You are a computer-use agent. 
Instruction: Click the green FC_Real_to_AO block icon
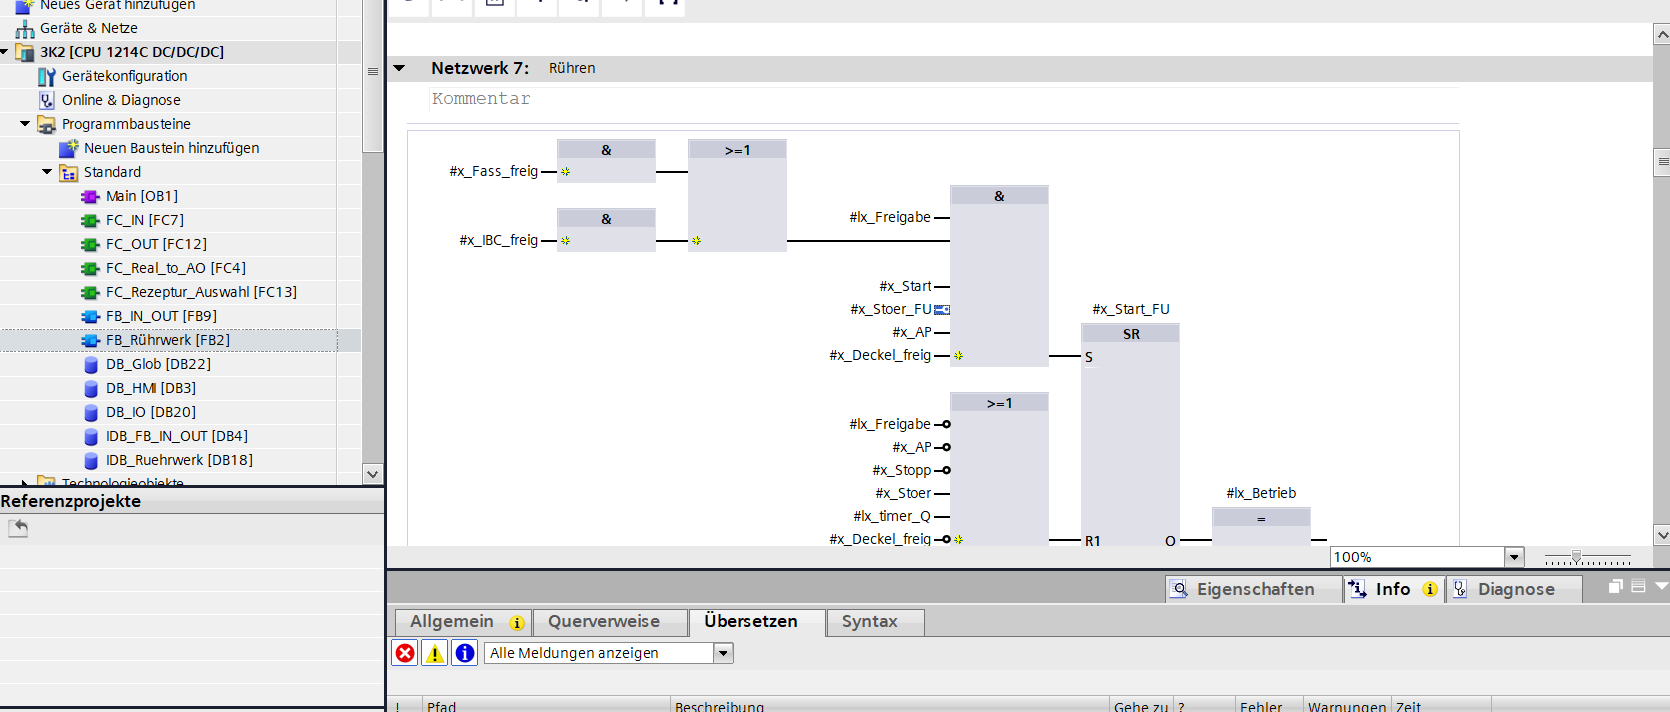coord(90,268)
